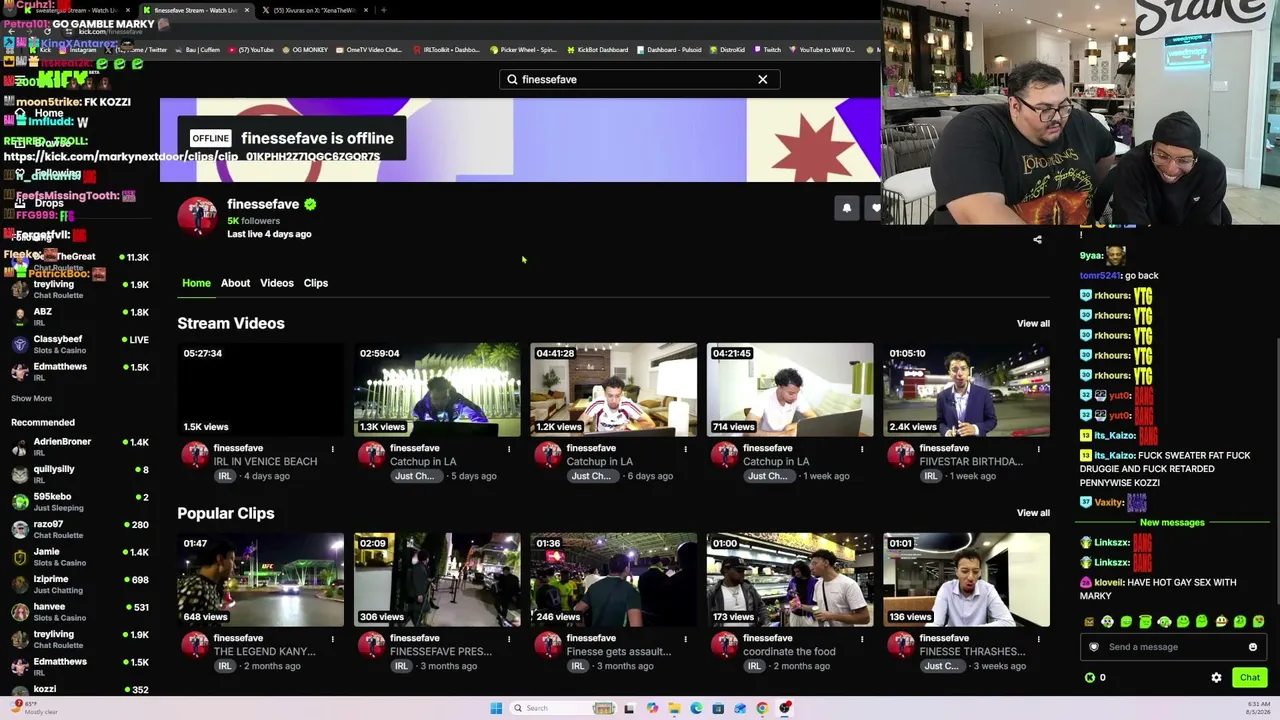Image resolution: width=1280 pixels, height=720 pixels.
Task: Click the green Chat send button
Action: (x=1250, y=678)
